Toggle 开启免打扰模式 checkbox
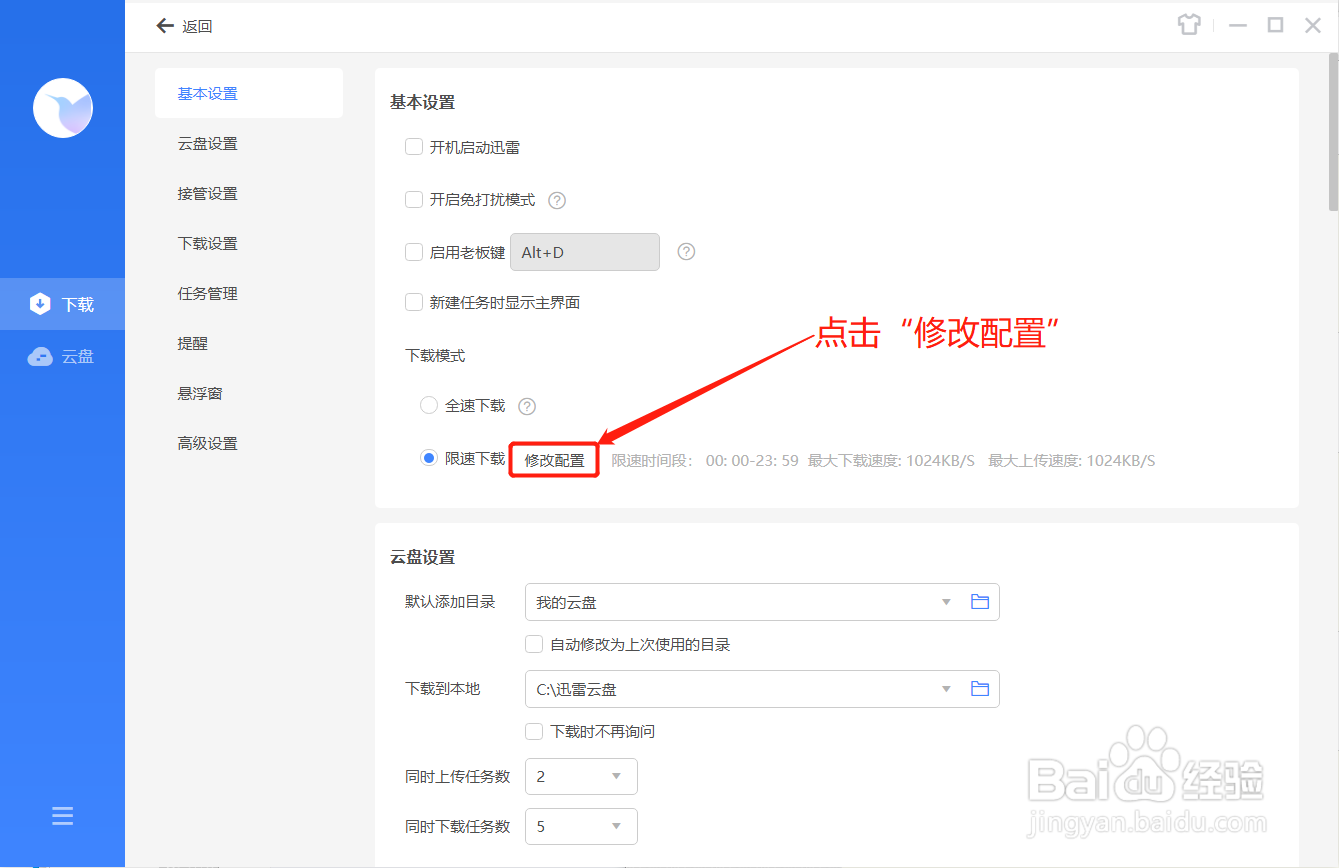The width and height of the screenshot is (1339, 868). pyautogui.click(x=414, y=199)
